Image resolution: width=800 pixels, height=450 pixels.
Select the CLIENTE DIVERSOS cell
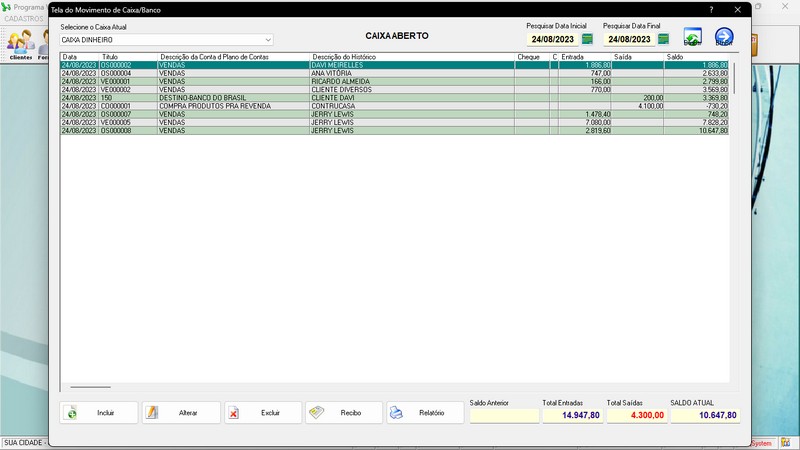click(412, 90)
